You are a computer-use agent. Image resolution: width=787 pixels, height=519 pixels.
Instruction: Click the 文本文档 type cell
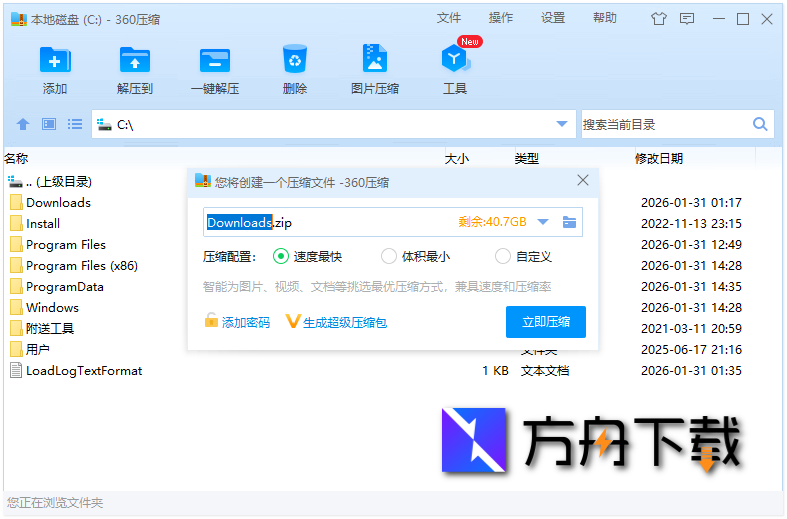point(545,370)
